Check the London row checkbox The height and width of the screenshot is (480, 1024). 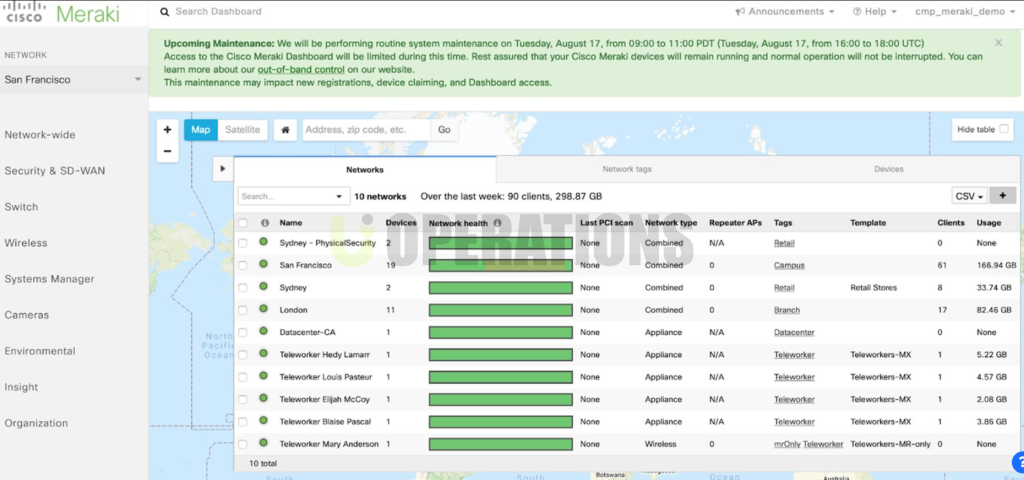coord(243,310)
